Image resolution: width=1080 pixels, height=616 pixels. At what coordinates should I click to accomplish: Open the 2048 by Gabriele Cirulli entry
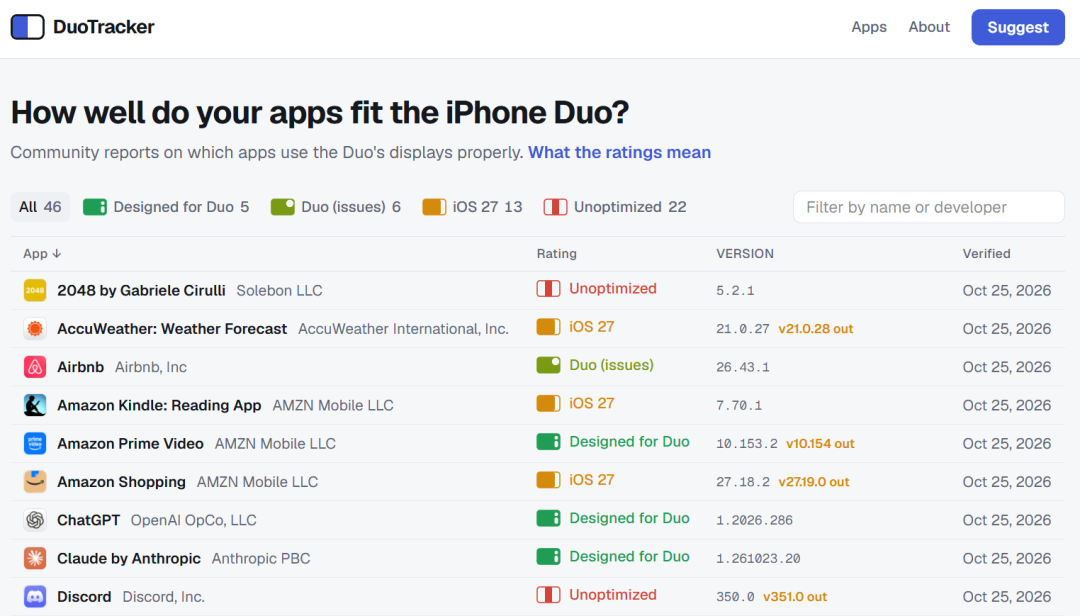point(141,290)
